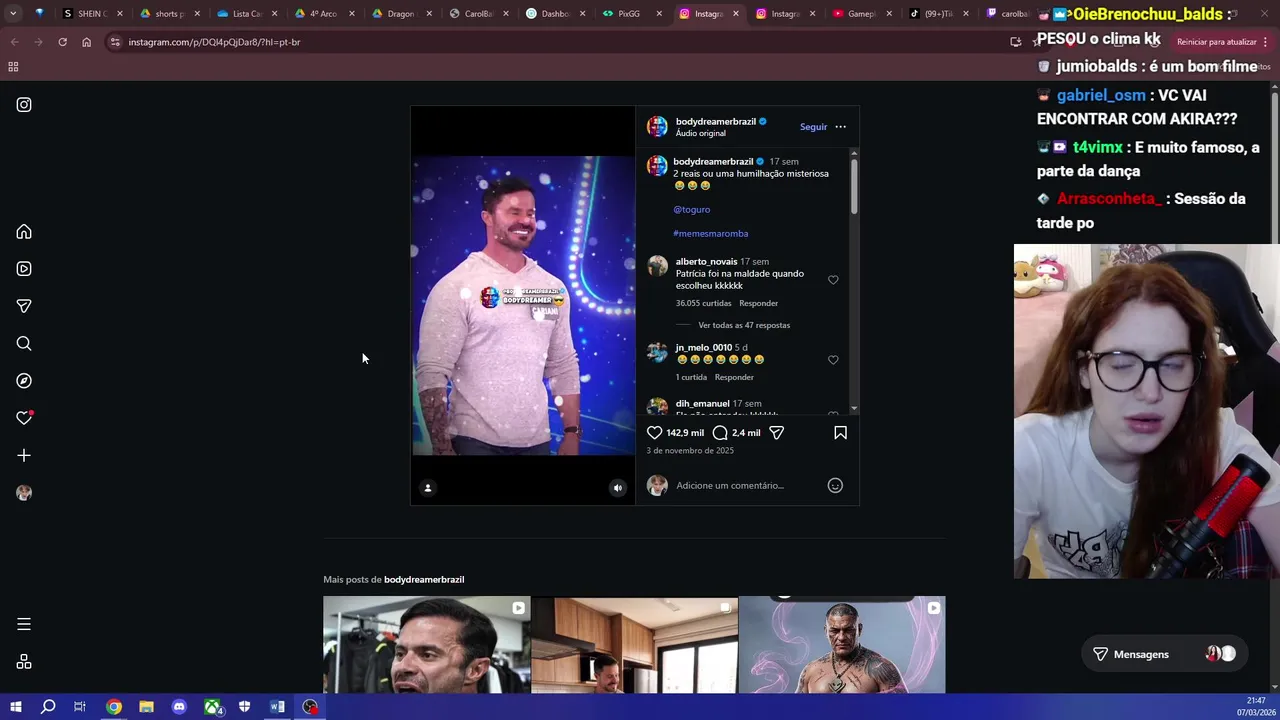The image size is (1280, 720).
Task: Open the bookmarks bar apps grid icon
Action: click(x=13, y=67)
